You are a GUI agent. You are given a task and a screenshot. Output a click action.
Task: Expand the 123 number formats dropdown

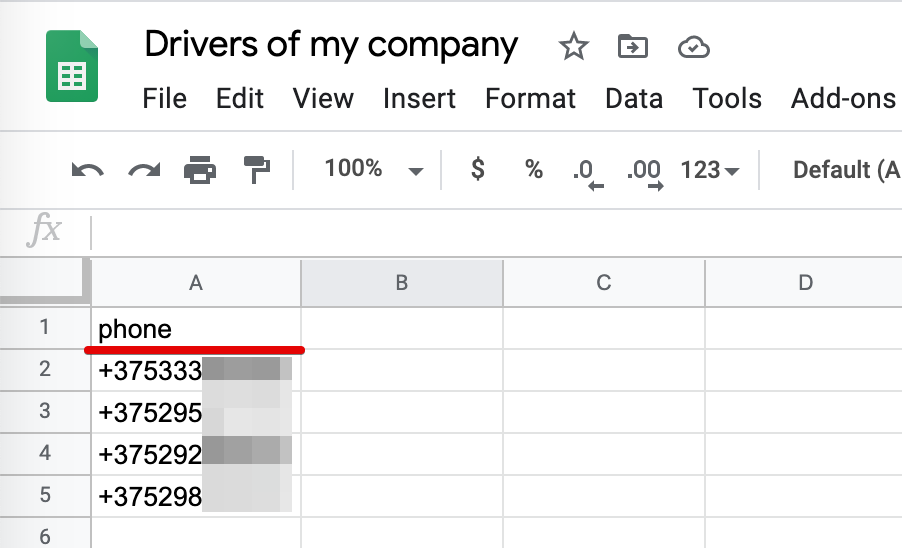click(709, 170)
